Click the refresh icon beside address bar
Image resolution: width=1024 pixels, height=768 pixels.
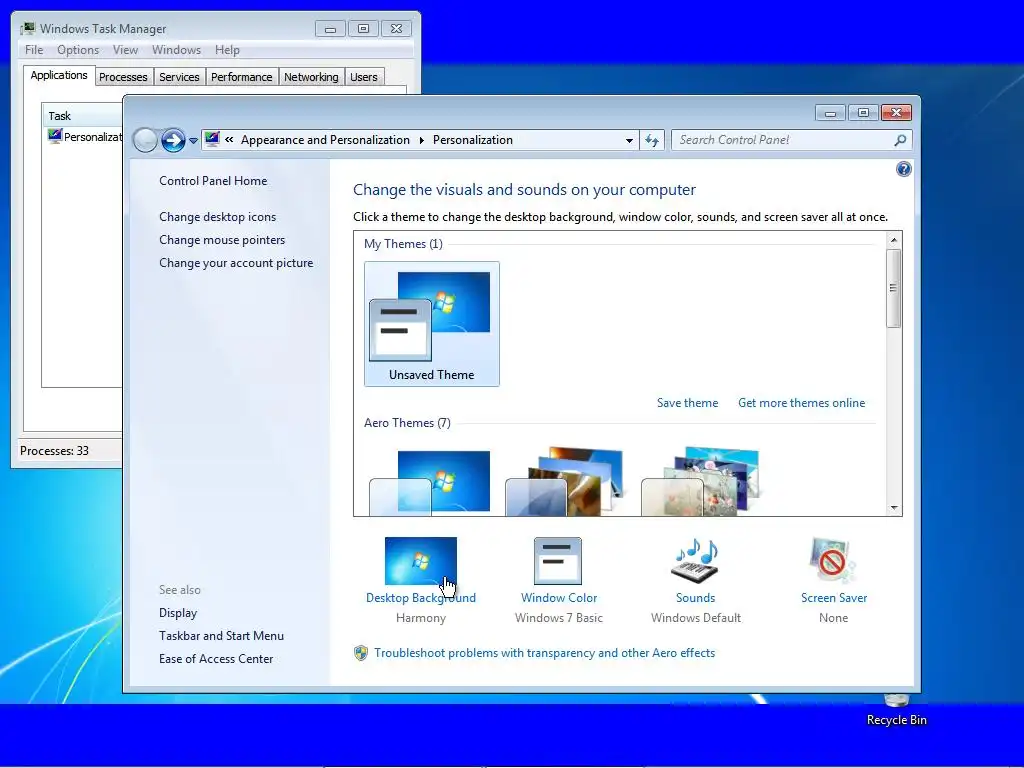pyautogui.click(x=652, y=140)
